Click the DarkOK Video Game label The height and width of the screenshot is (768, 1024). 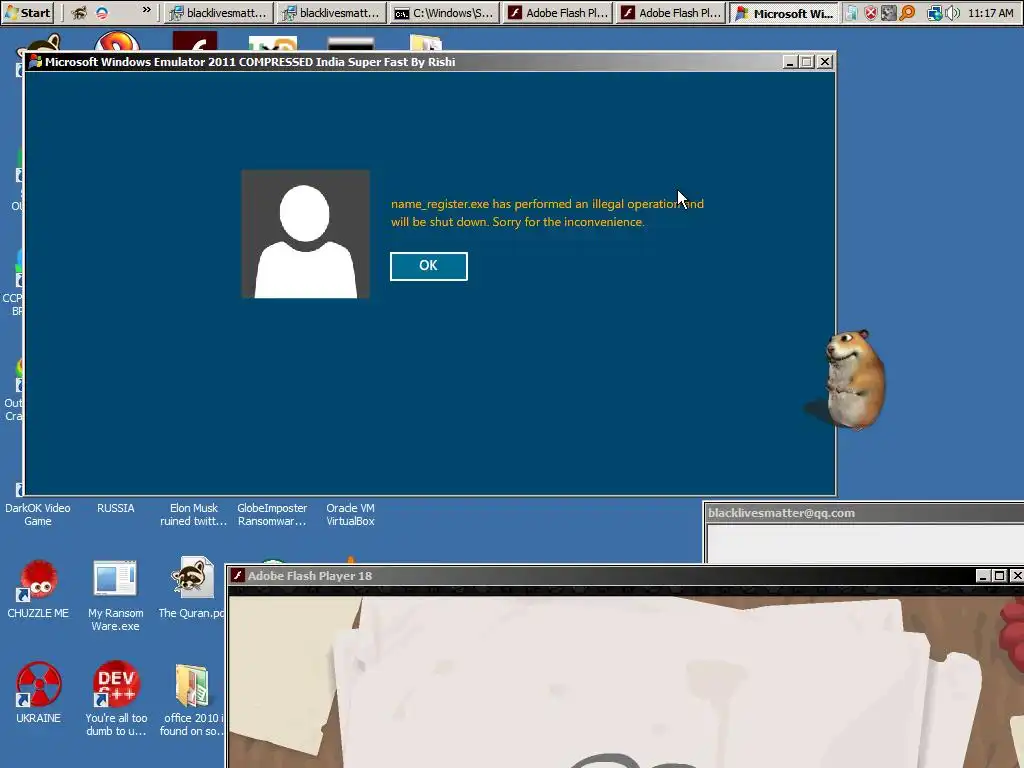point(38,515)
